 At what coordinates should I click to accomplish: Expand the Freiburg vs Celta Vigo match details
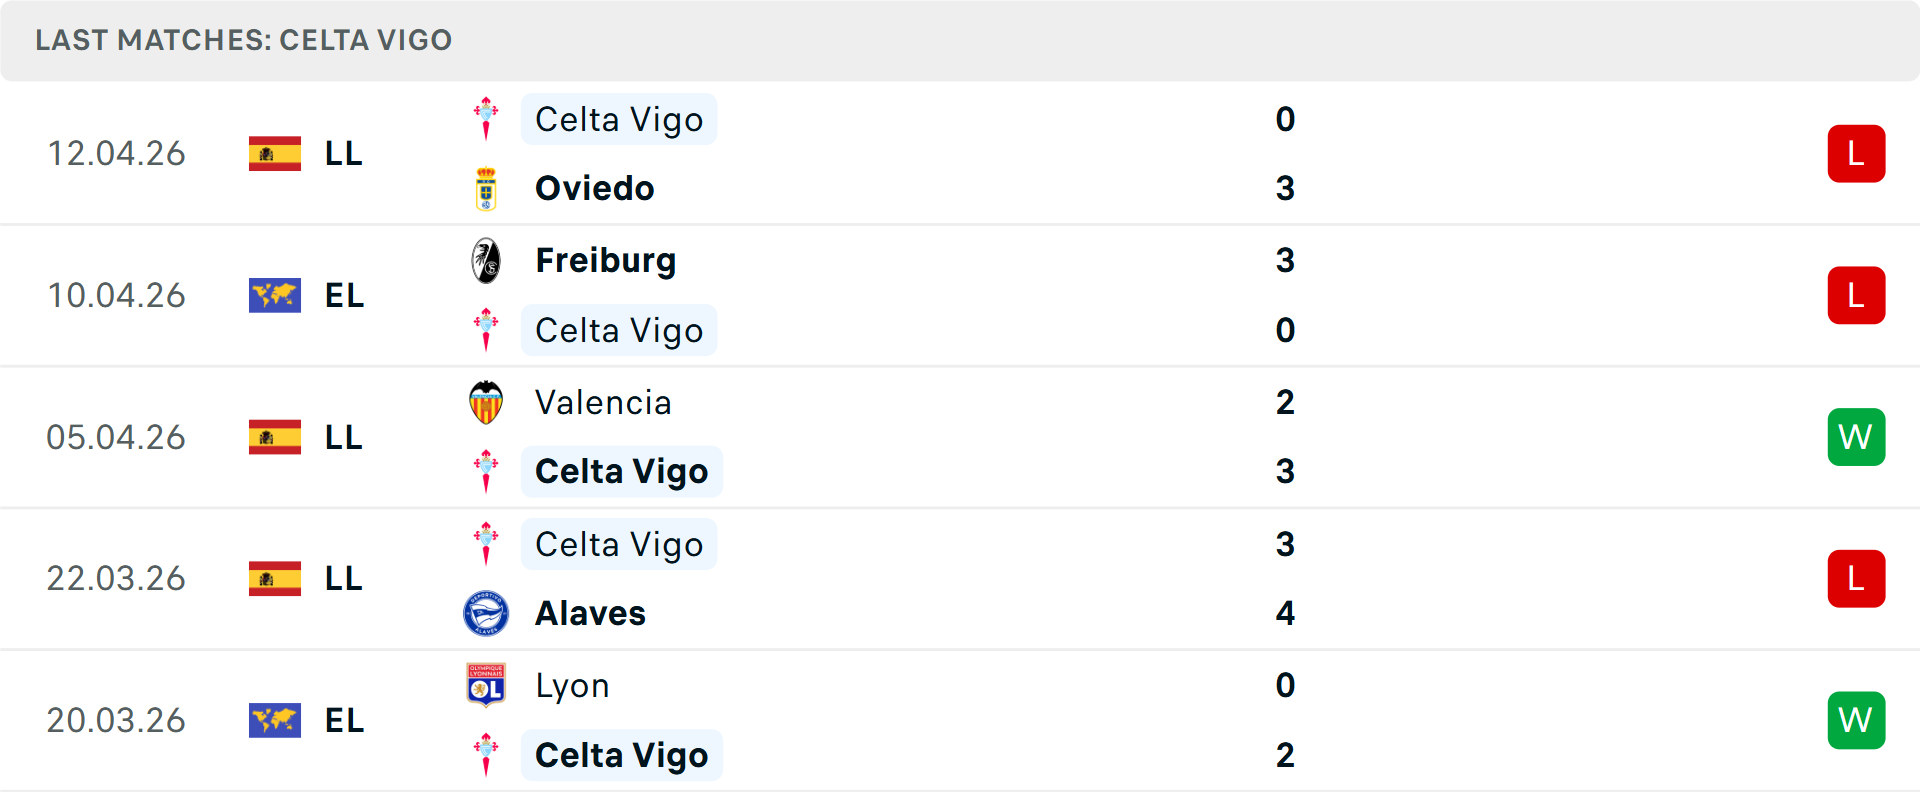(x=960, y=295)
